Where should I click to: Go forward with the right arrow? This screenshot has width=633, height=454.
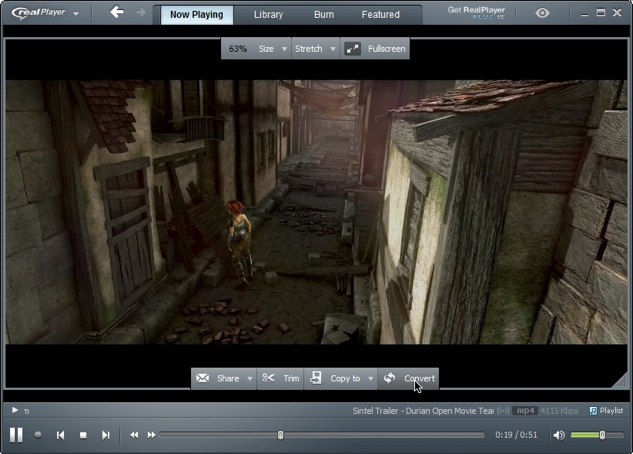coord(141,13)
